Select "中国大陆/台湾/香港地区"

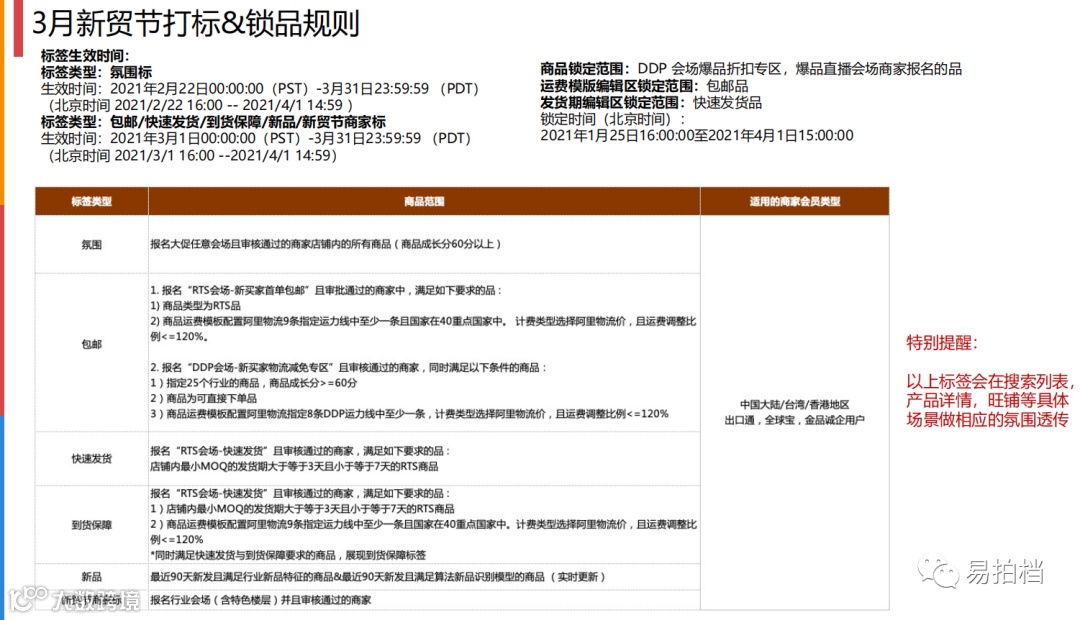(795, 405)
